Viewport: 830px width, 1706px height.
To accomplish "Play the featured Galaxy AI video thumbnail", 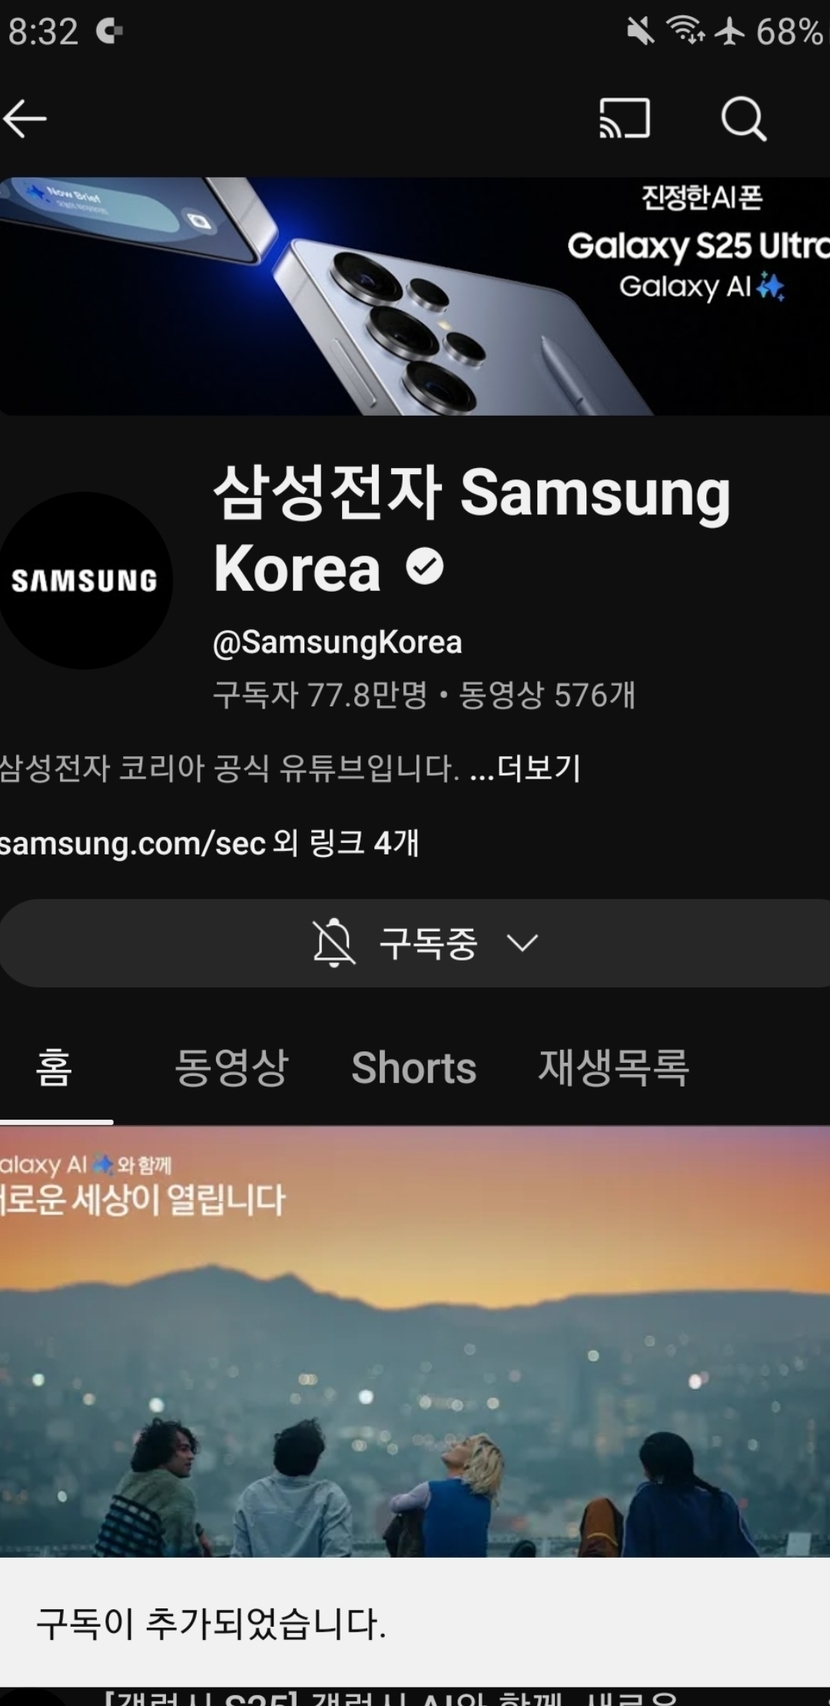I will tap(415, 1341).
